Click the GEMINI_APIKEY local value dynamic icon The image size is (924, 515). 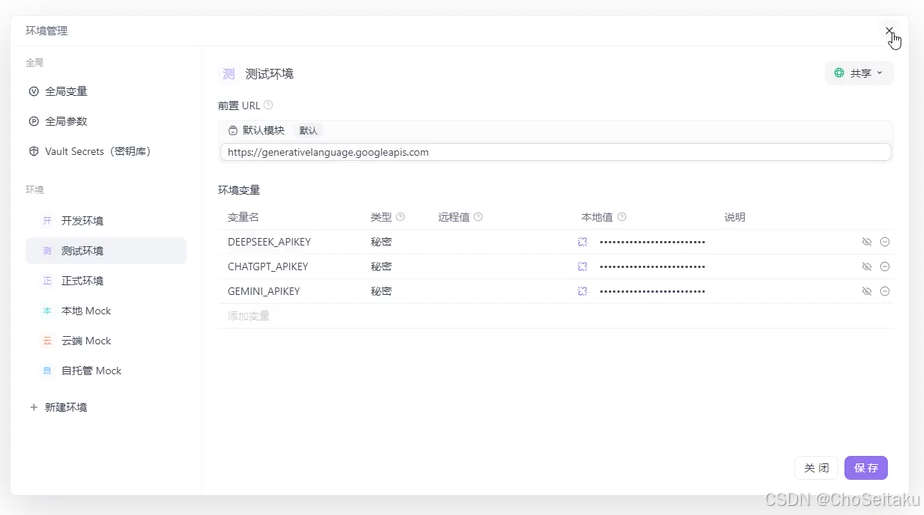click(x=582, y=291)
